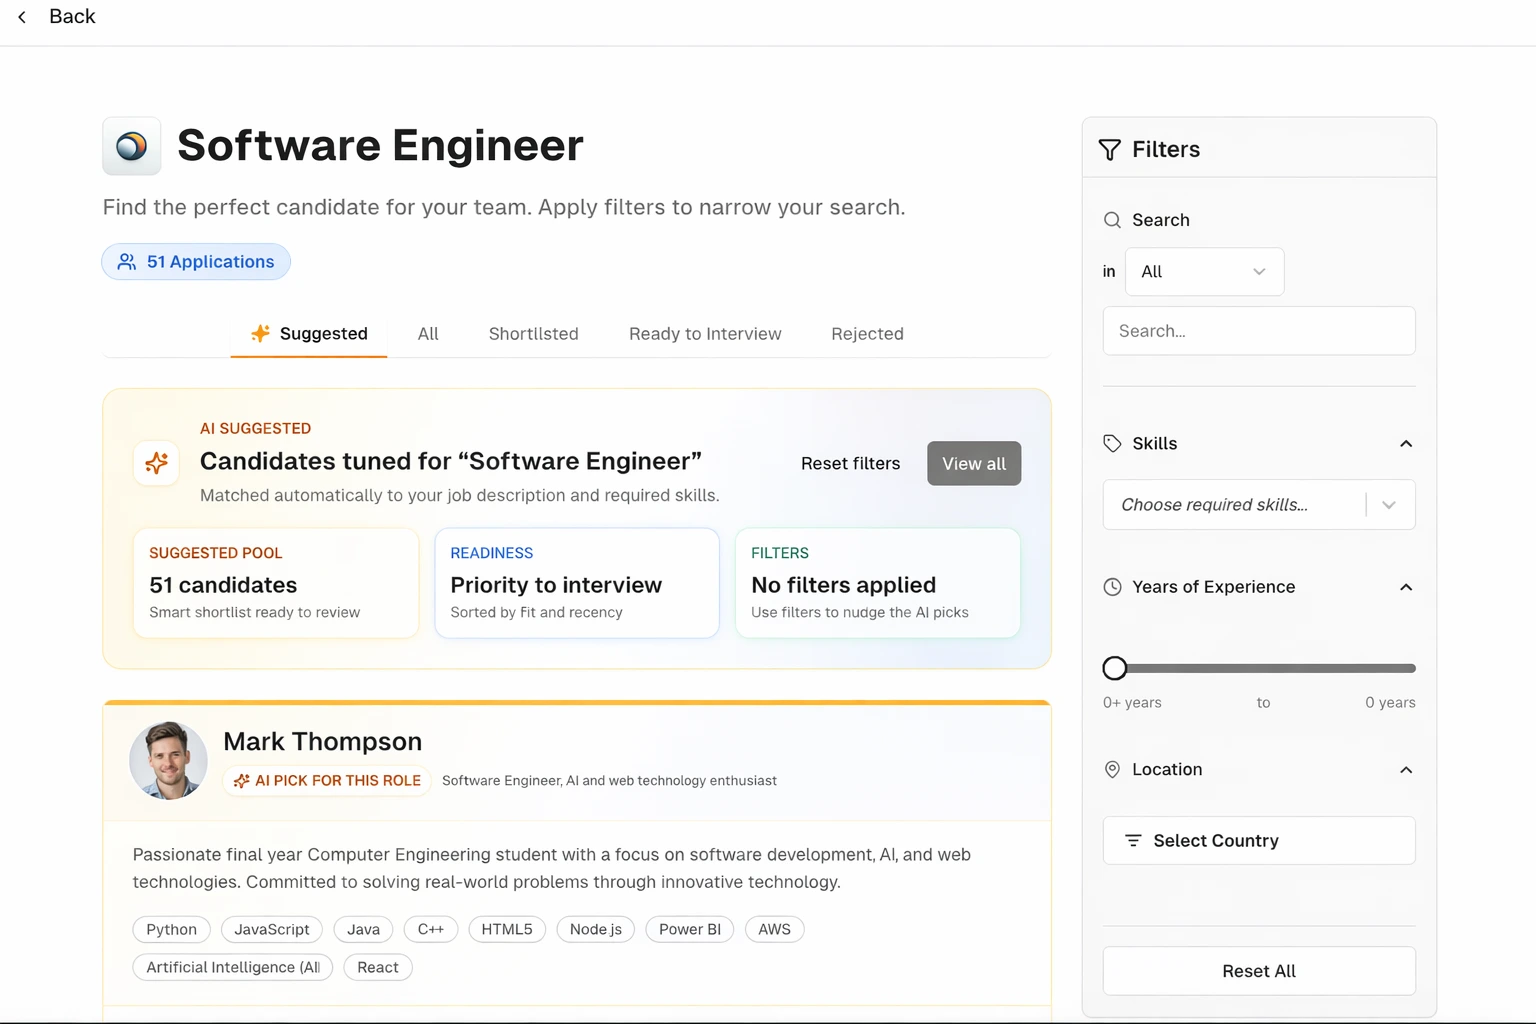Switch to the Shortlisted tab

tap(533, 334)
